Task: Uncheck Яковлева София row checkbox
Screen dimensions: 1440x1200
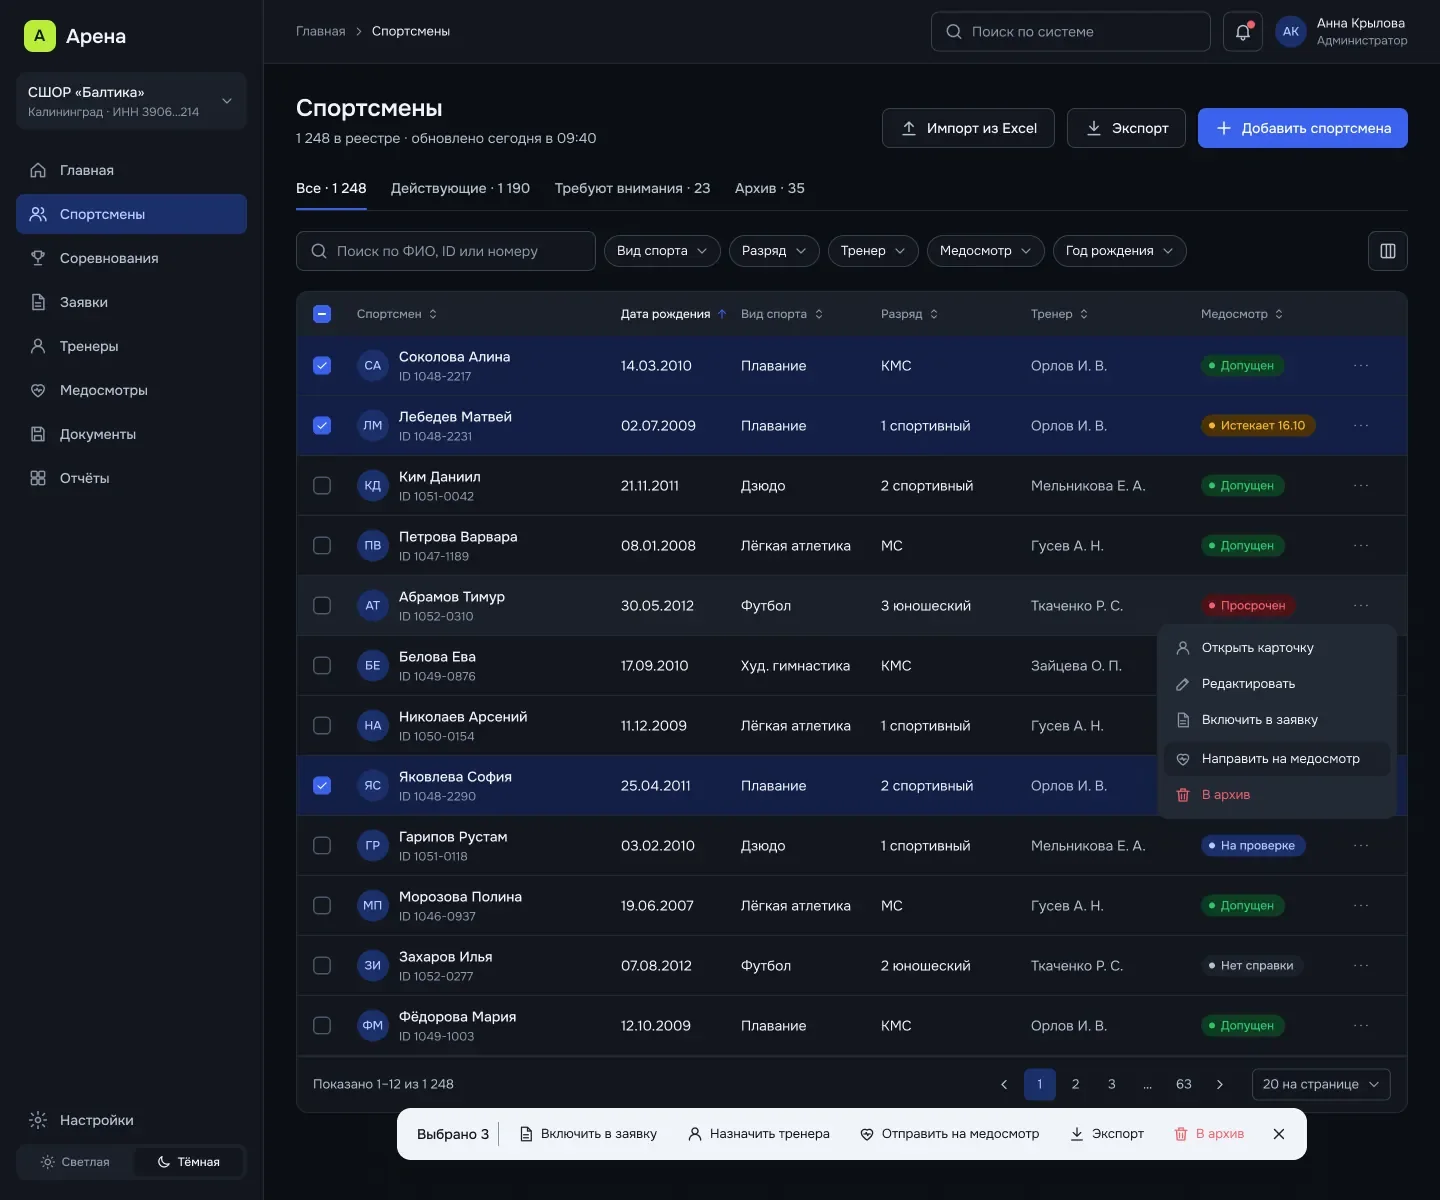Action: (x=322, y=786)
